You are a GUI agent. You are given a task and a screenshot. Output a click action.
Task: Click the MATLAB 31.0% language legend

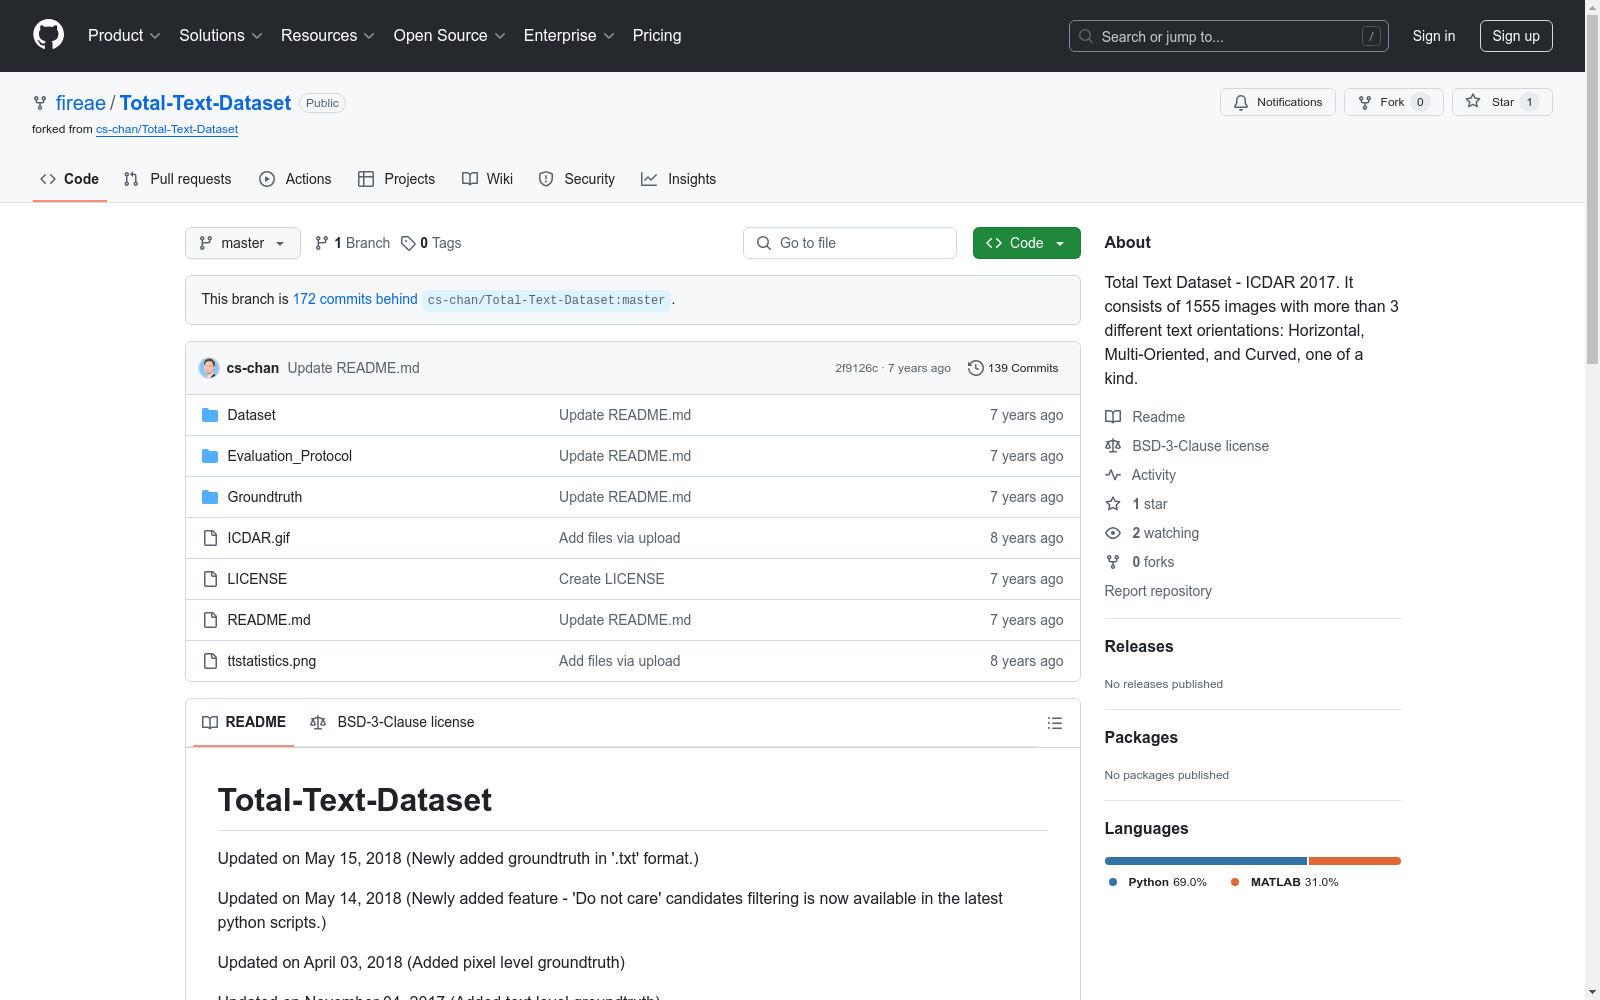(1284, 882)
